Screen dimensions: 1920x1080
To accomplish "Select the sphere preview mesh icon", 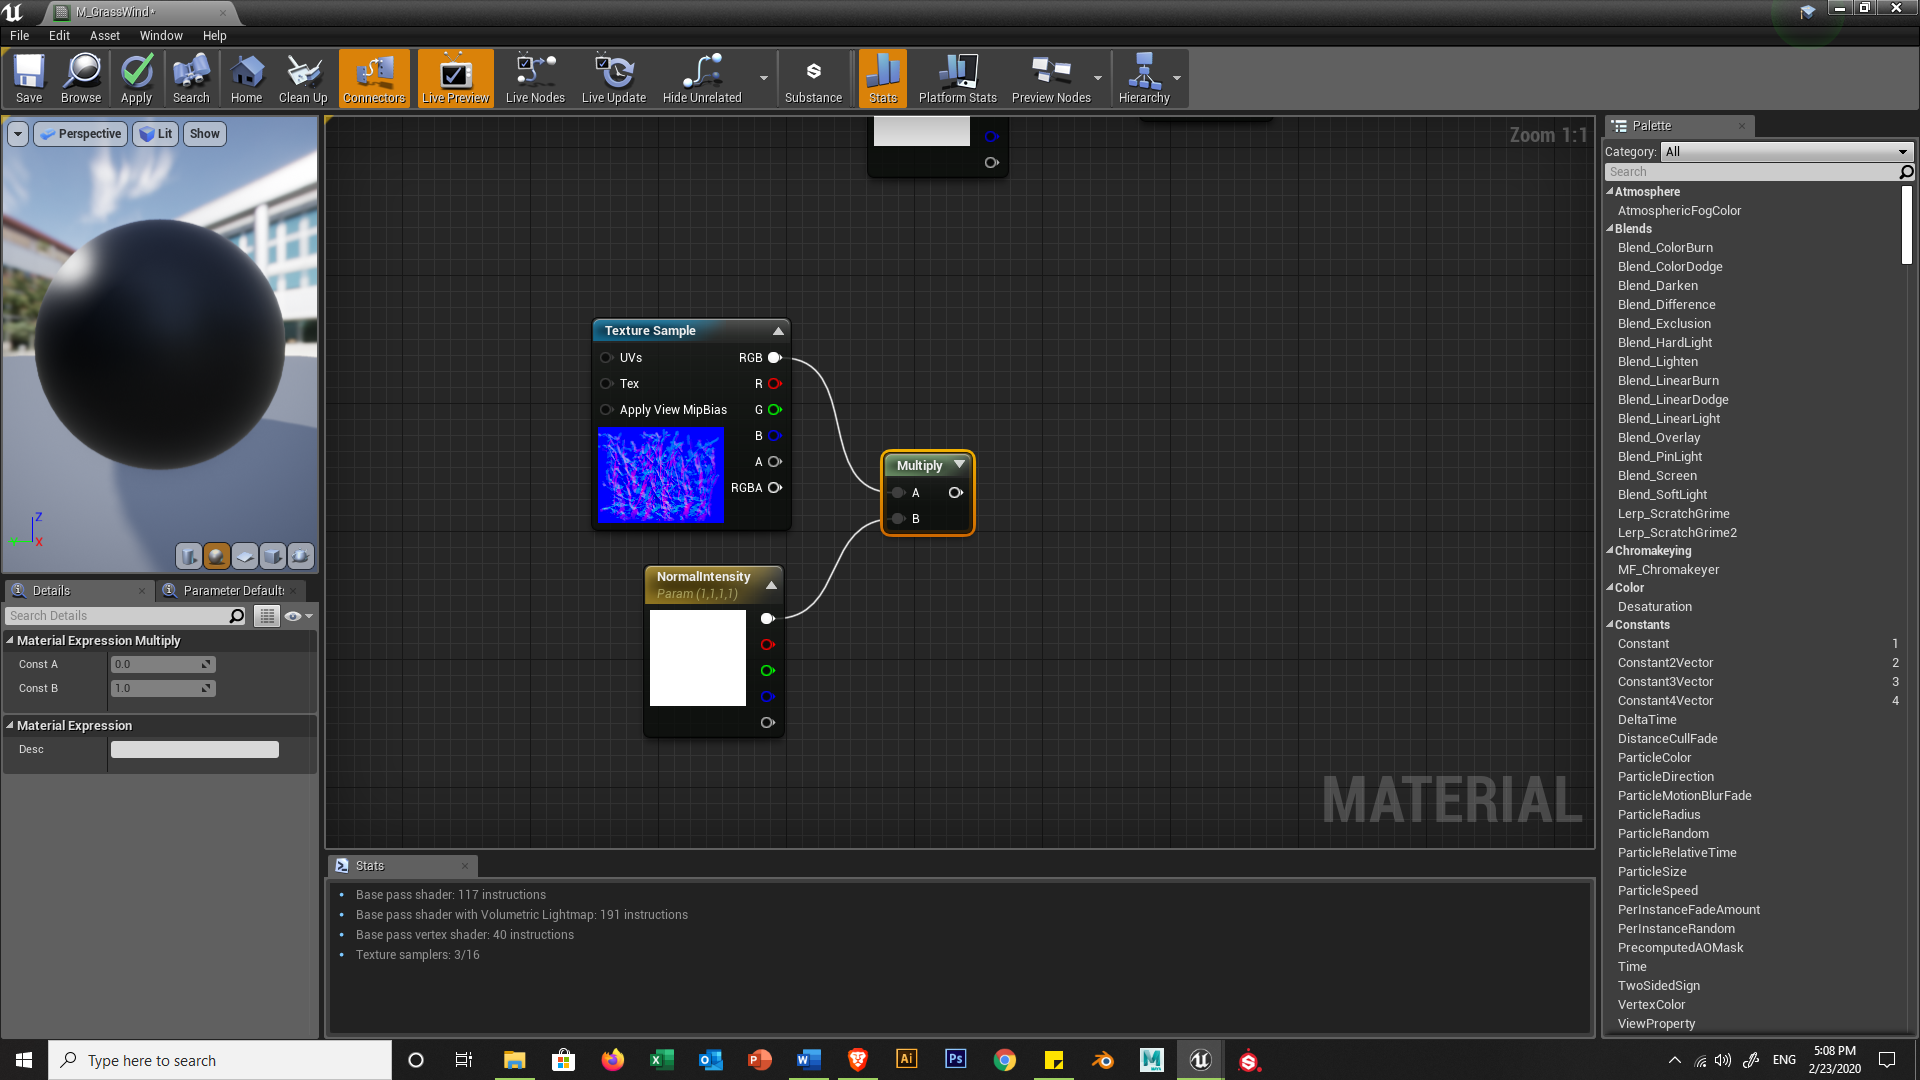I will (x=216, y=556).
